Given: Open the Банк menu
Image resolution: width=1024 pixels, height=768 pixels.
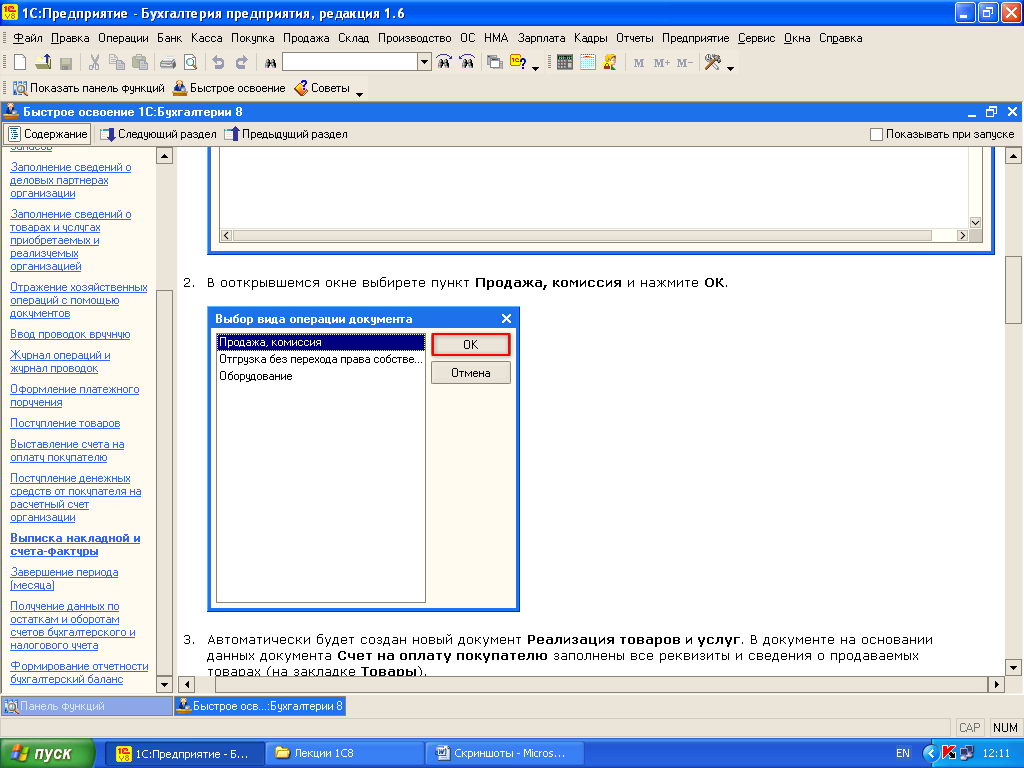Looking at the screenshot, I should click(x=169, y=38).
